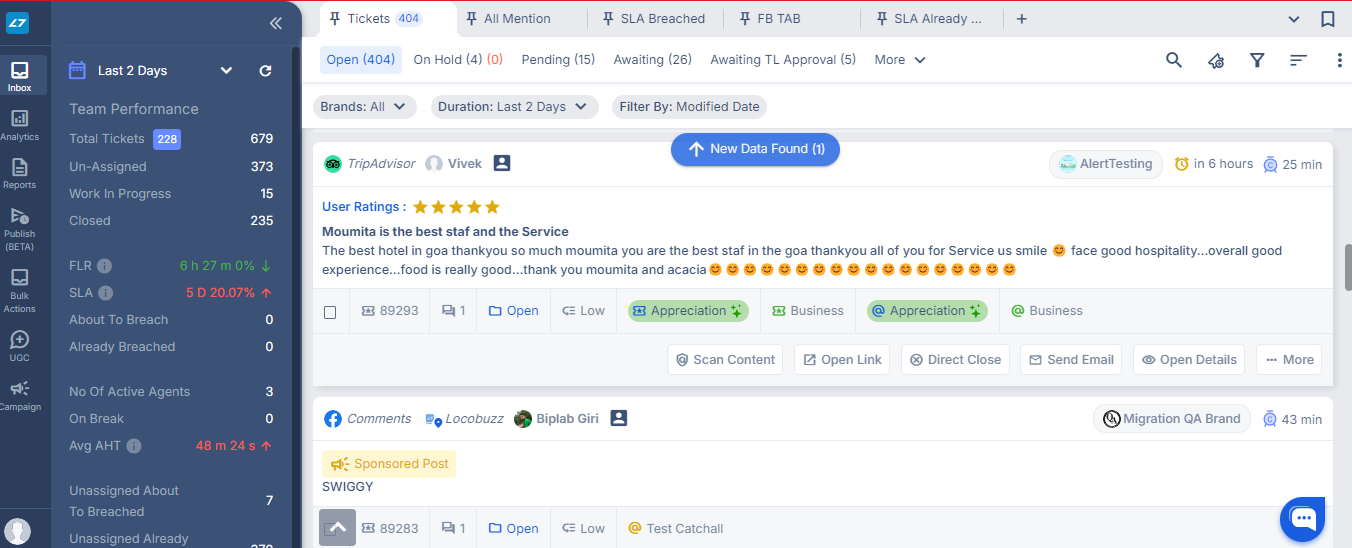Click the user avatar in sidebar
This screenshot has width=1352, height=548.
click(x=18, y=531)
